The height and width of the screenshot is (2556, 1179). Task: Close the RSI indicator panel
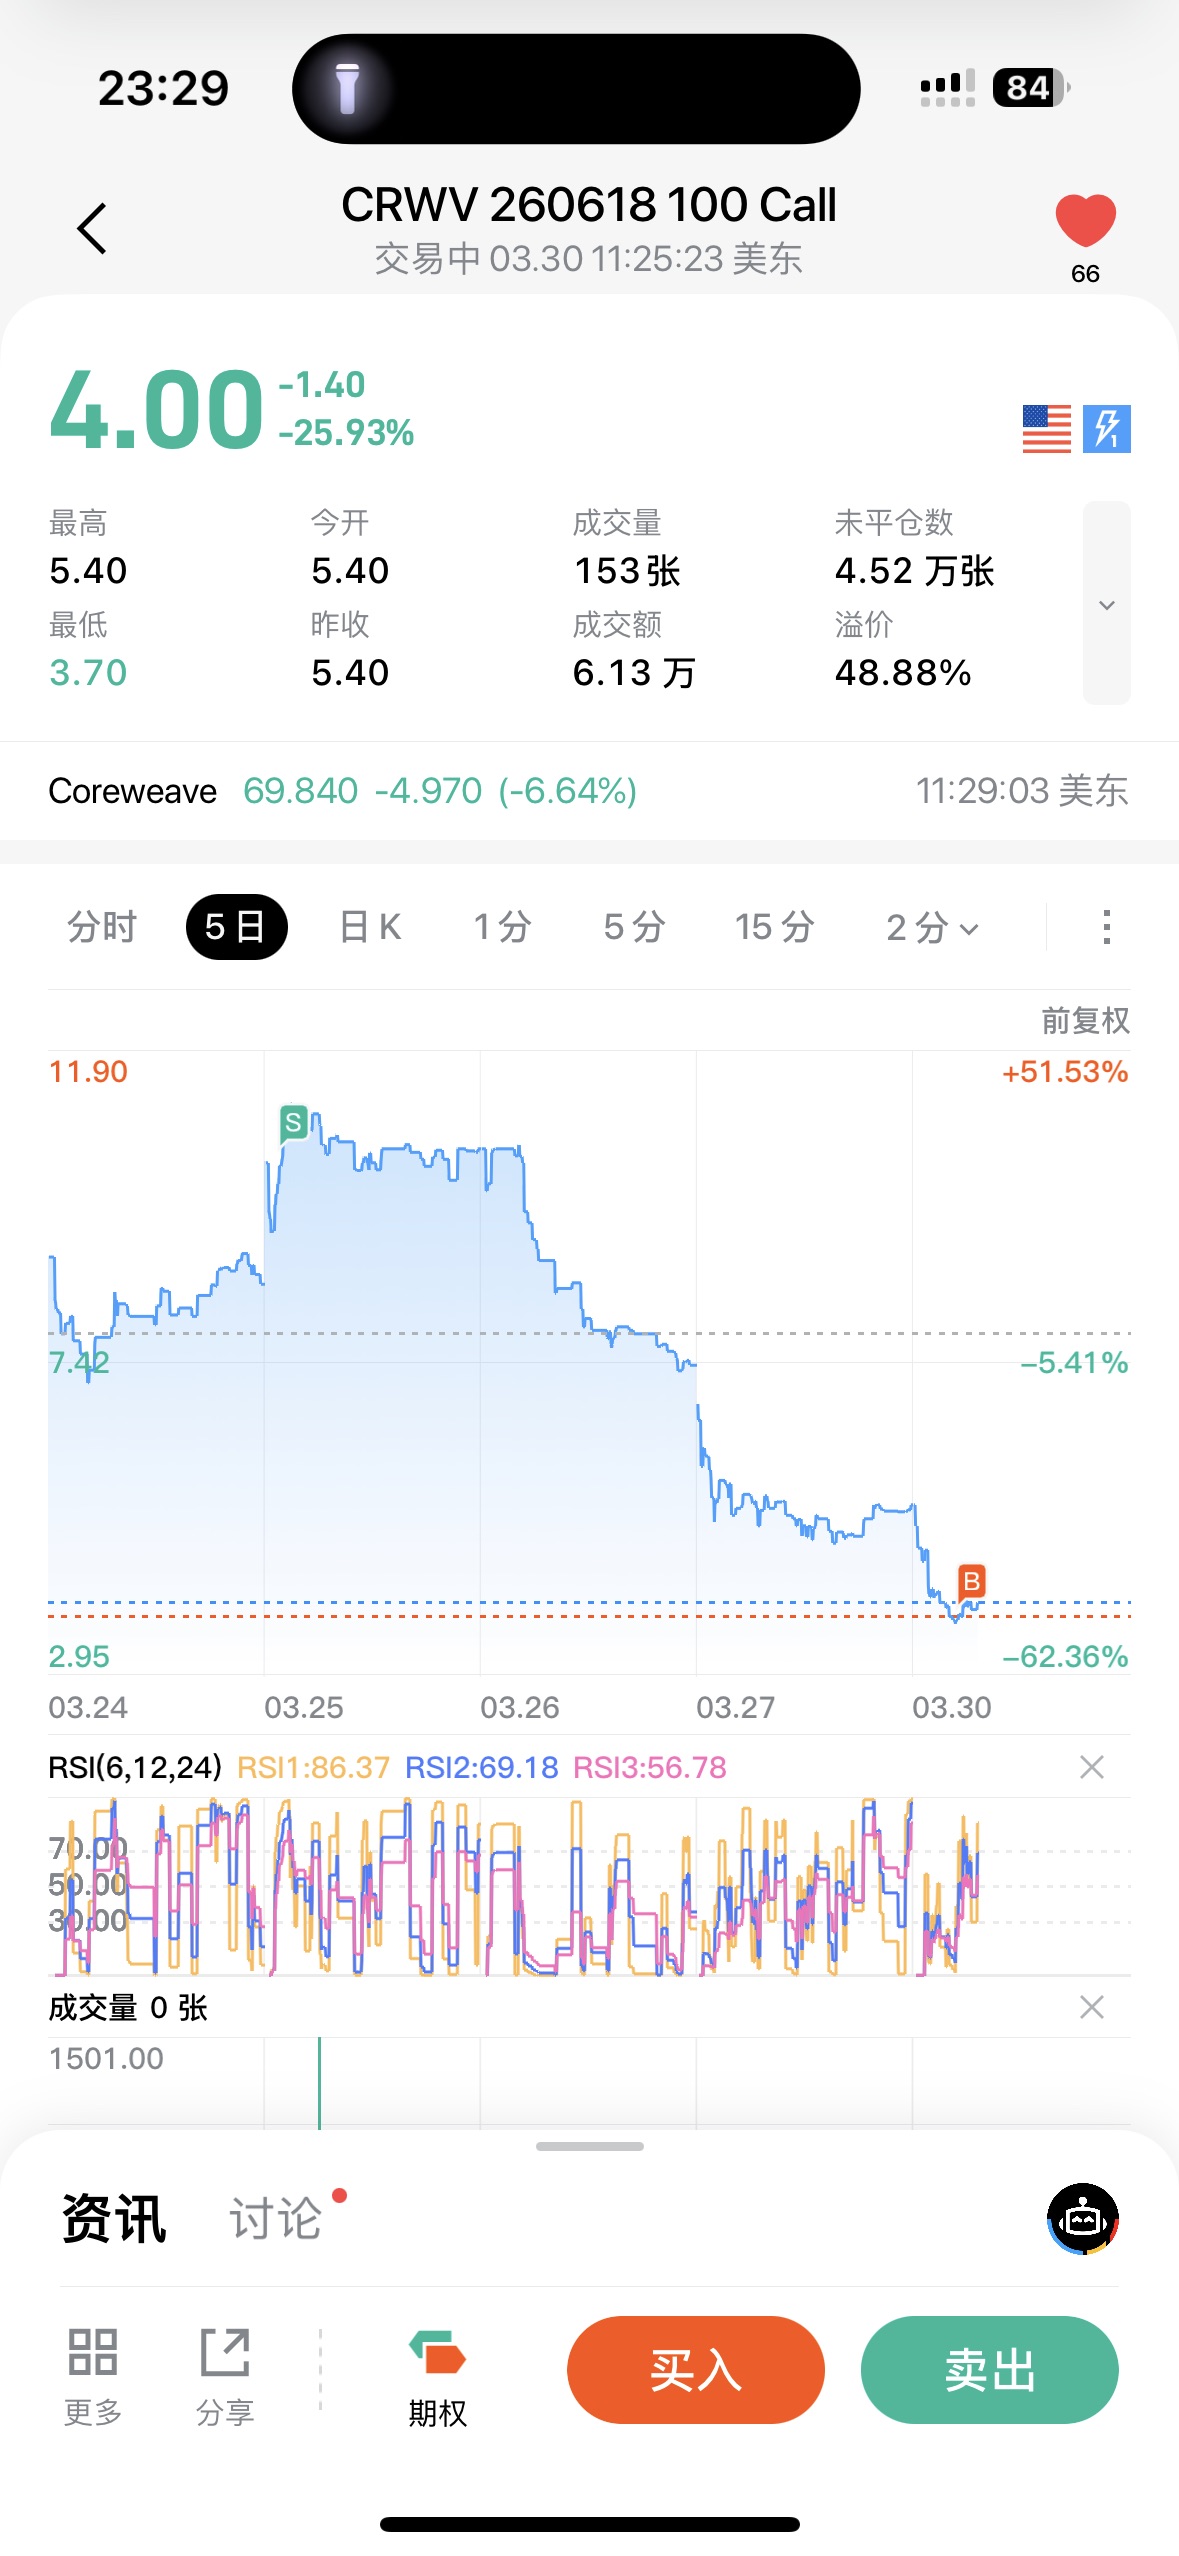tap(1091, 1767)
